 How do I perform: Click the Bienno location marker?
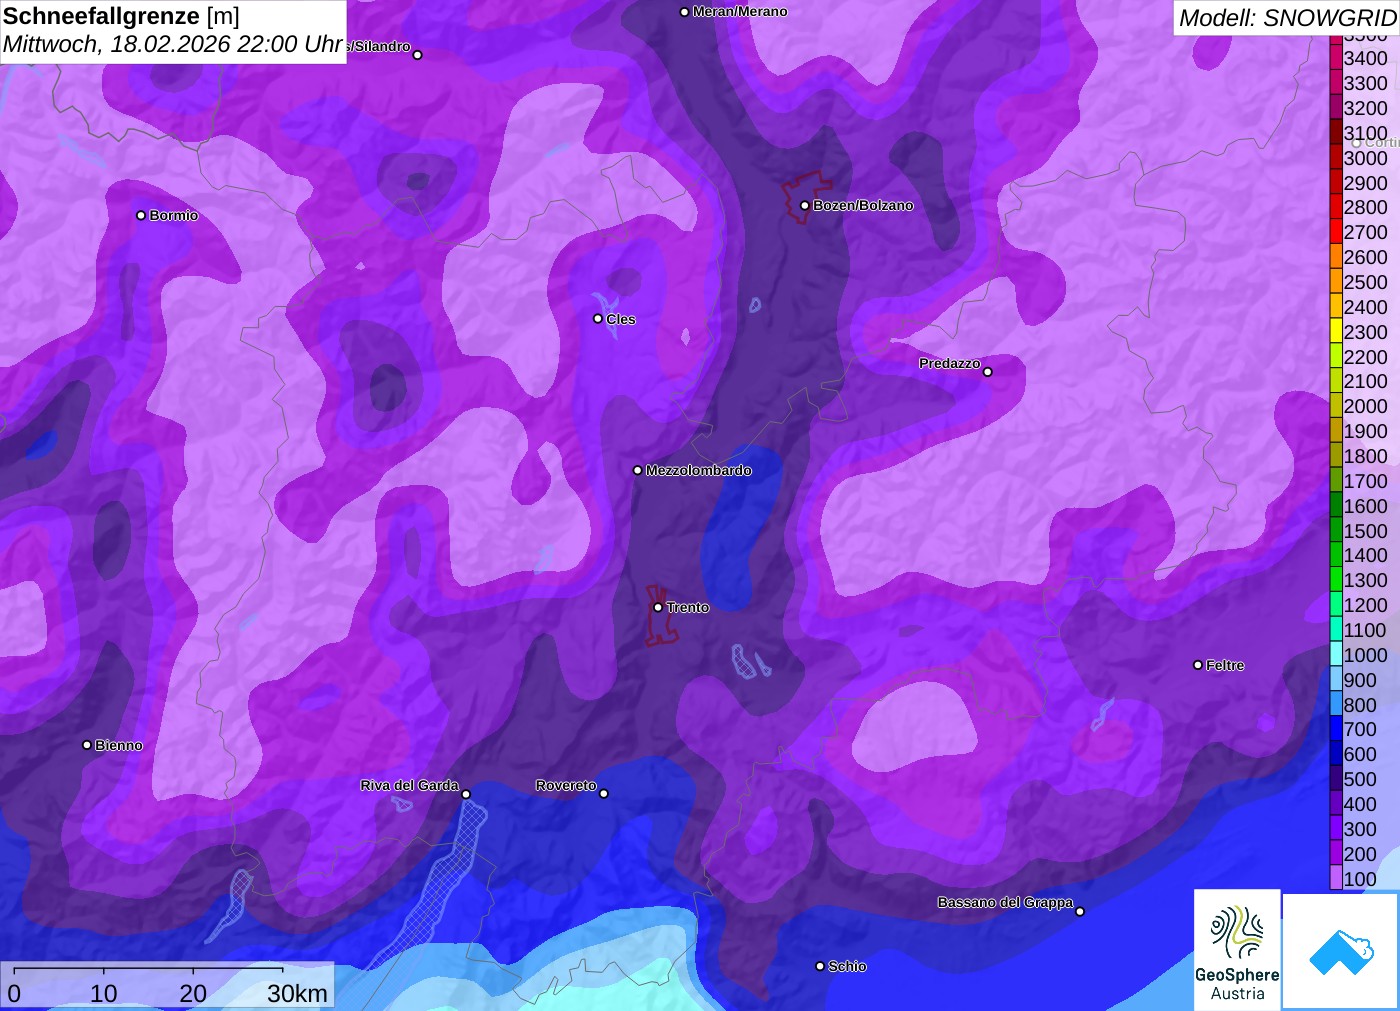(x=87, y=745)
